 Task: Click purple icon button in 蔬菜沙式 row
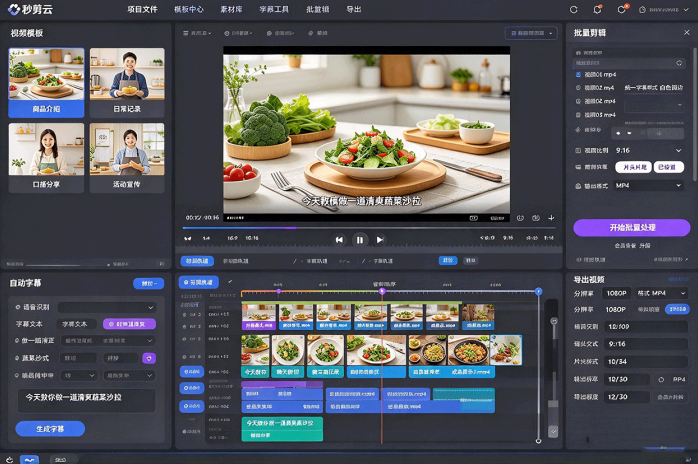[149, 358]
